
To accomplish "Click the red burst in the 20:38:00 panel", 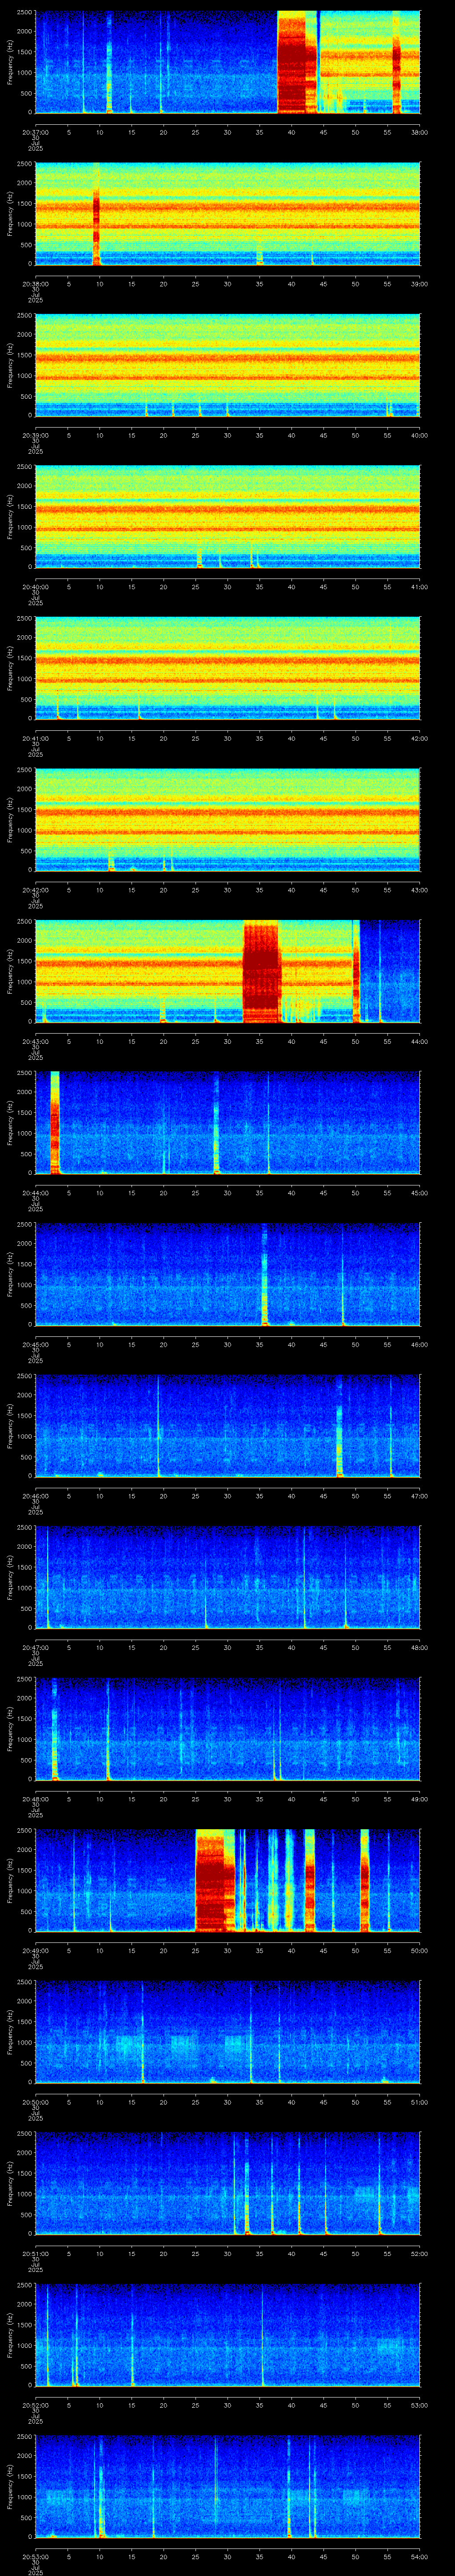I will (96, 215).
